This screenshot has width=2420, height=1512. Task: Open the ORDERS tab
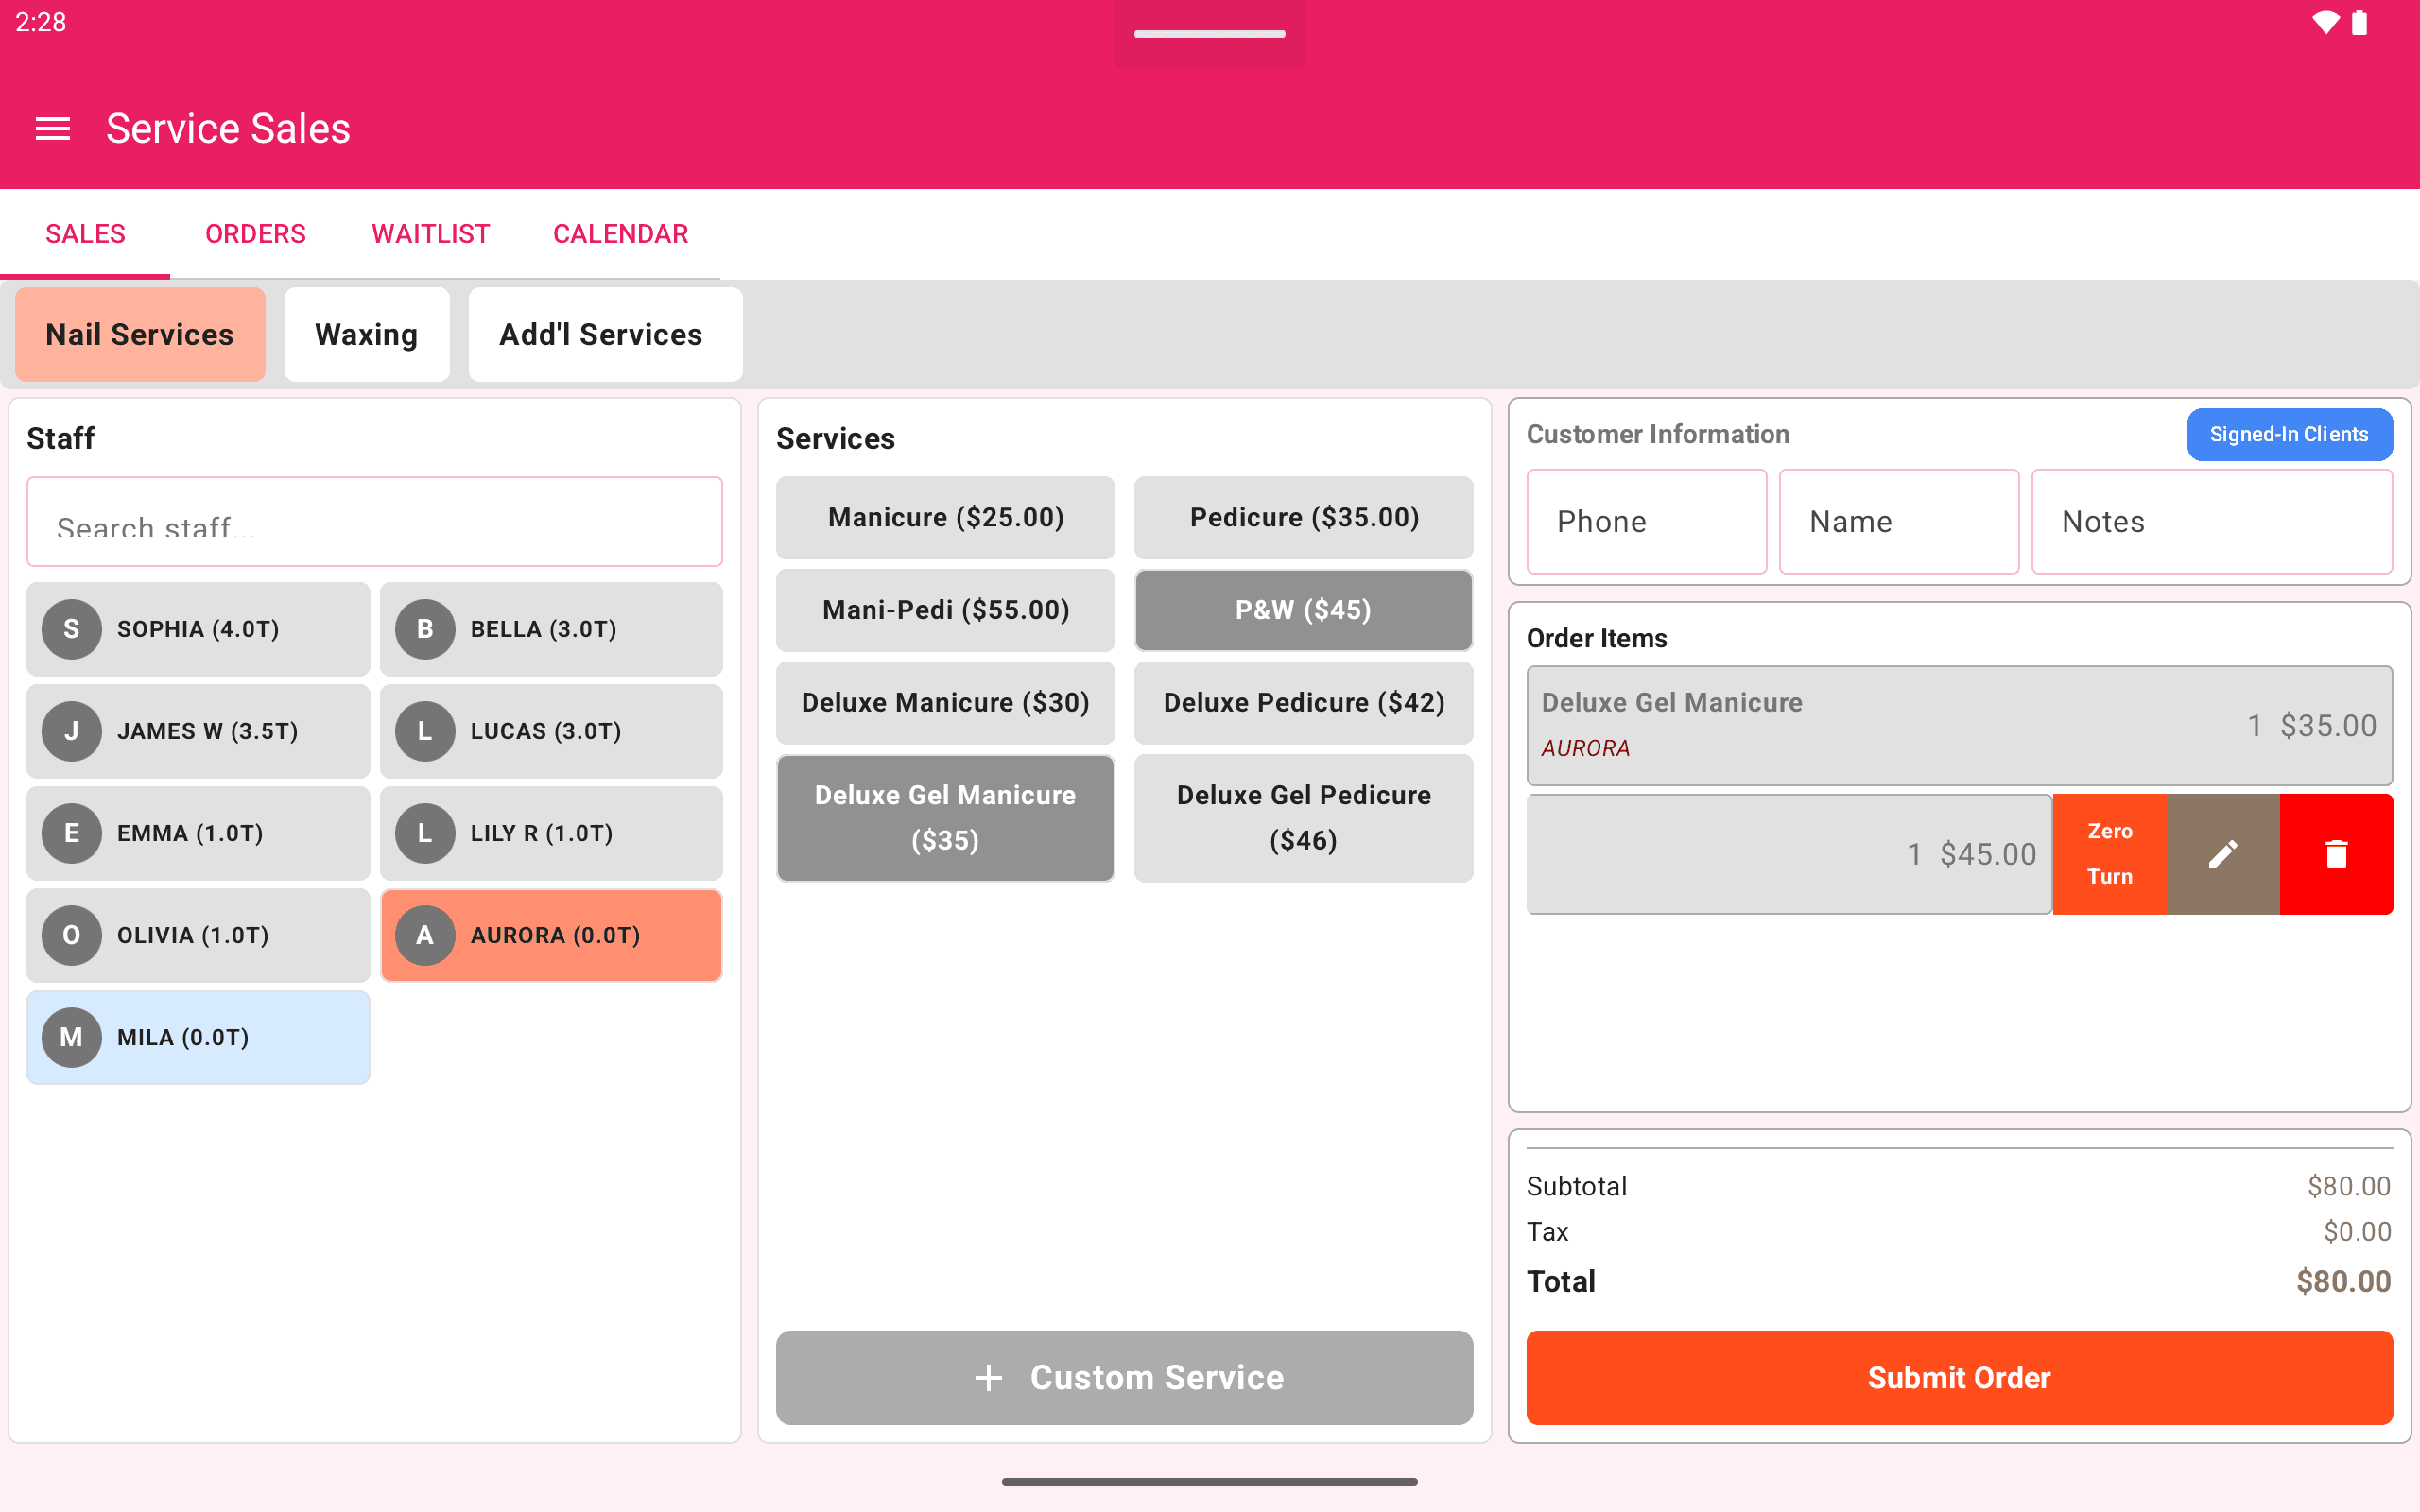255,233
